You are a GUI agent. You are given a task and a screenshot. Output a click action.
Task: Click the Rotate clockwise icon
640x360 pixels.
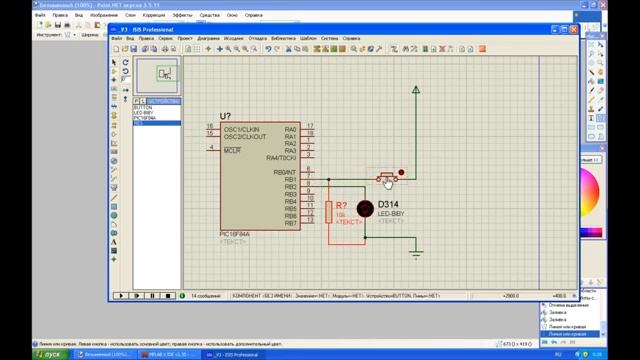pos(126,62)
